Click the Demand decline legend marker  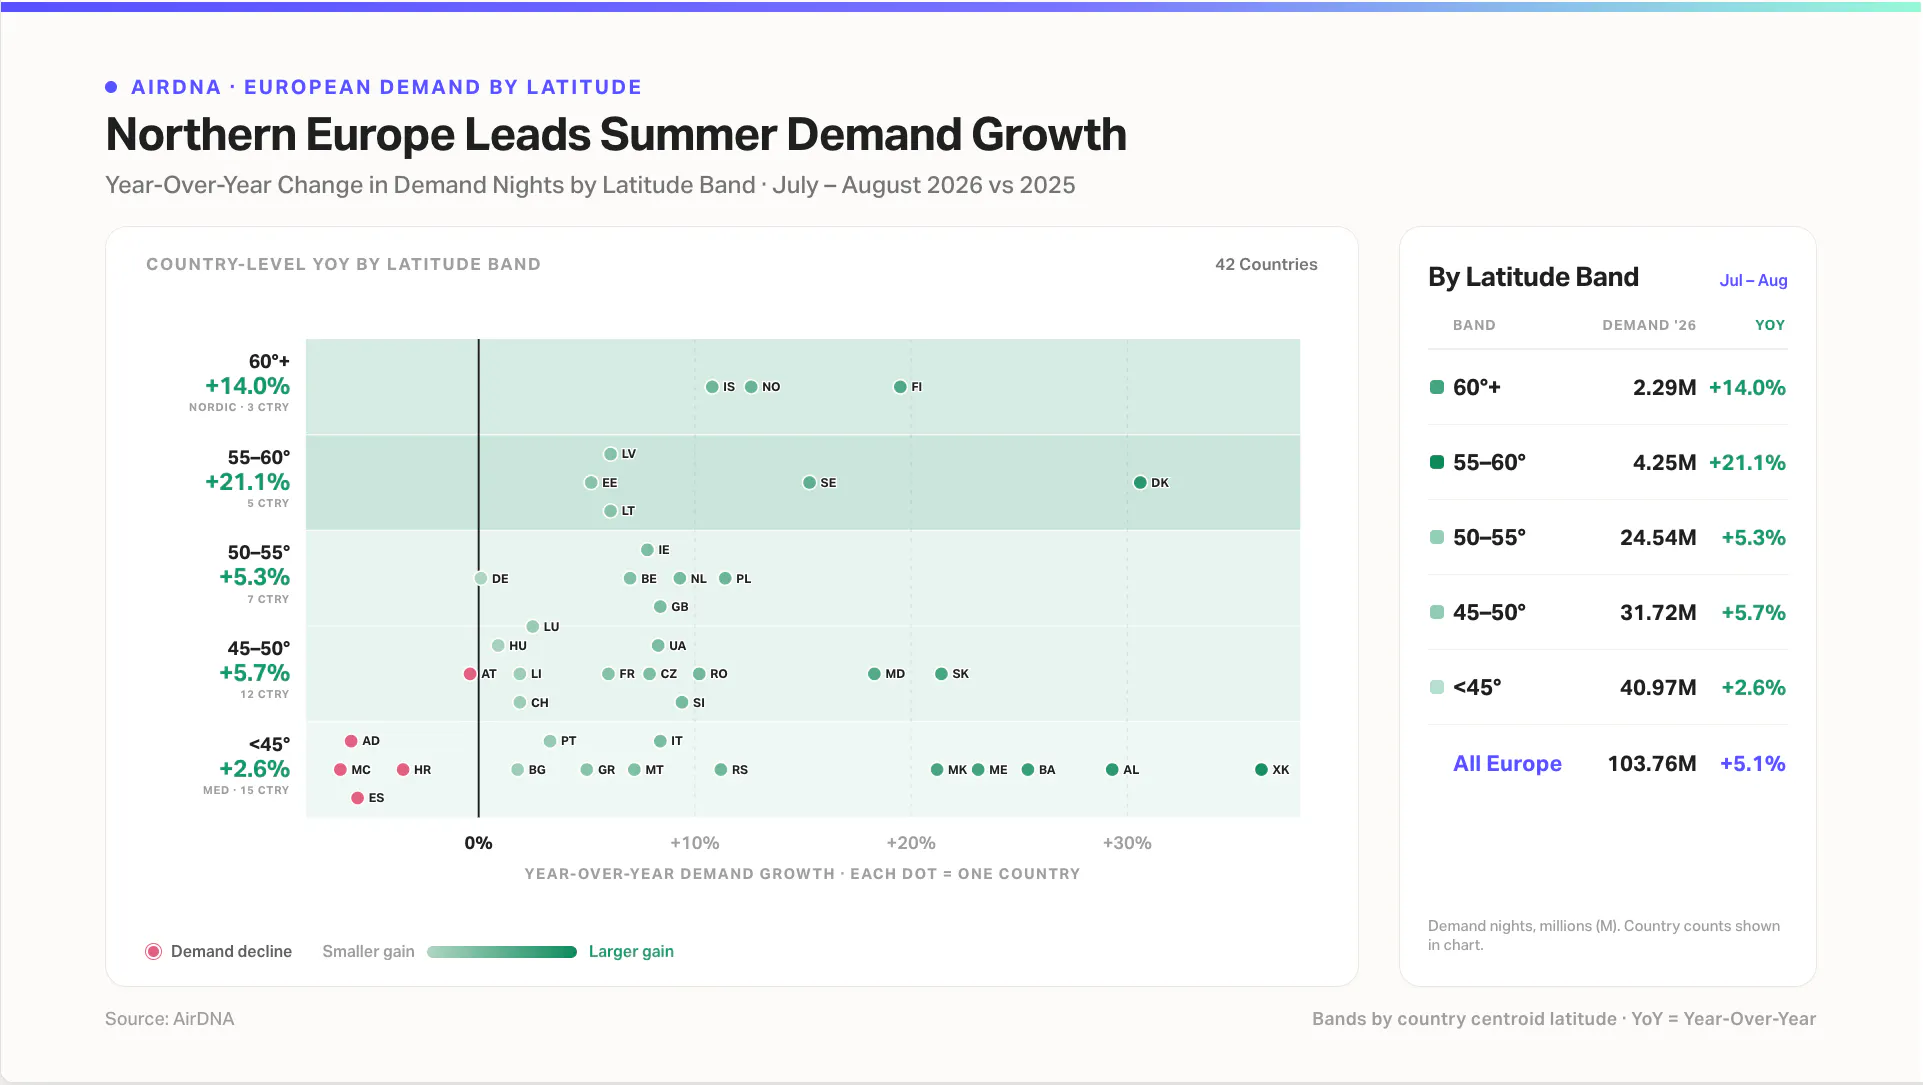tap(153, 951)
